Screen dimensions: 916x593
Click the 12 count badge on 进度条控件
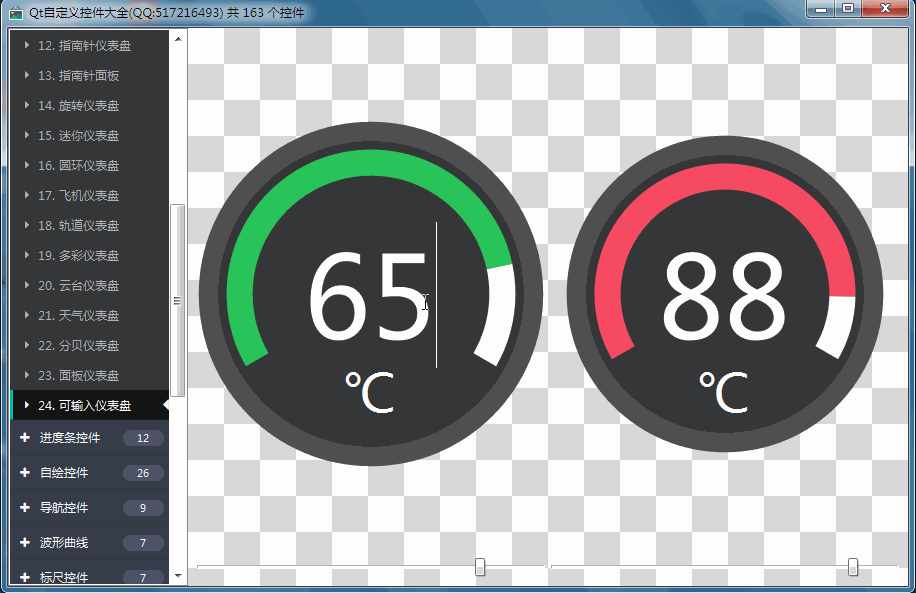click(x=142, y=438)
